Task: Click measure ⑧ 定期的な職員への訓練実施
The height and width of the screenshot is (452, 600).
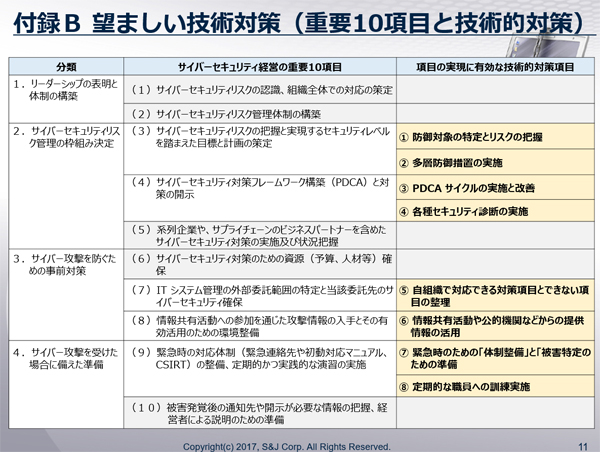Action: tap(495, 386)
